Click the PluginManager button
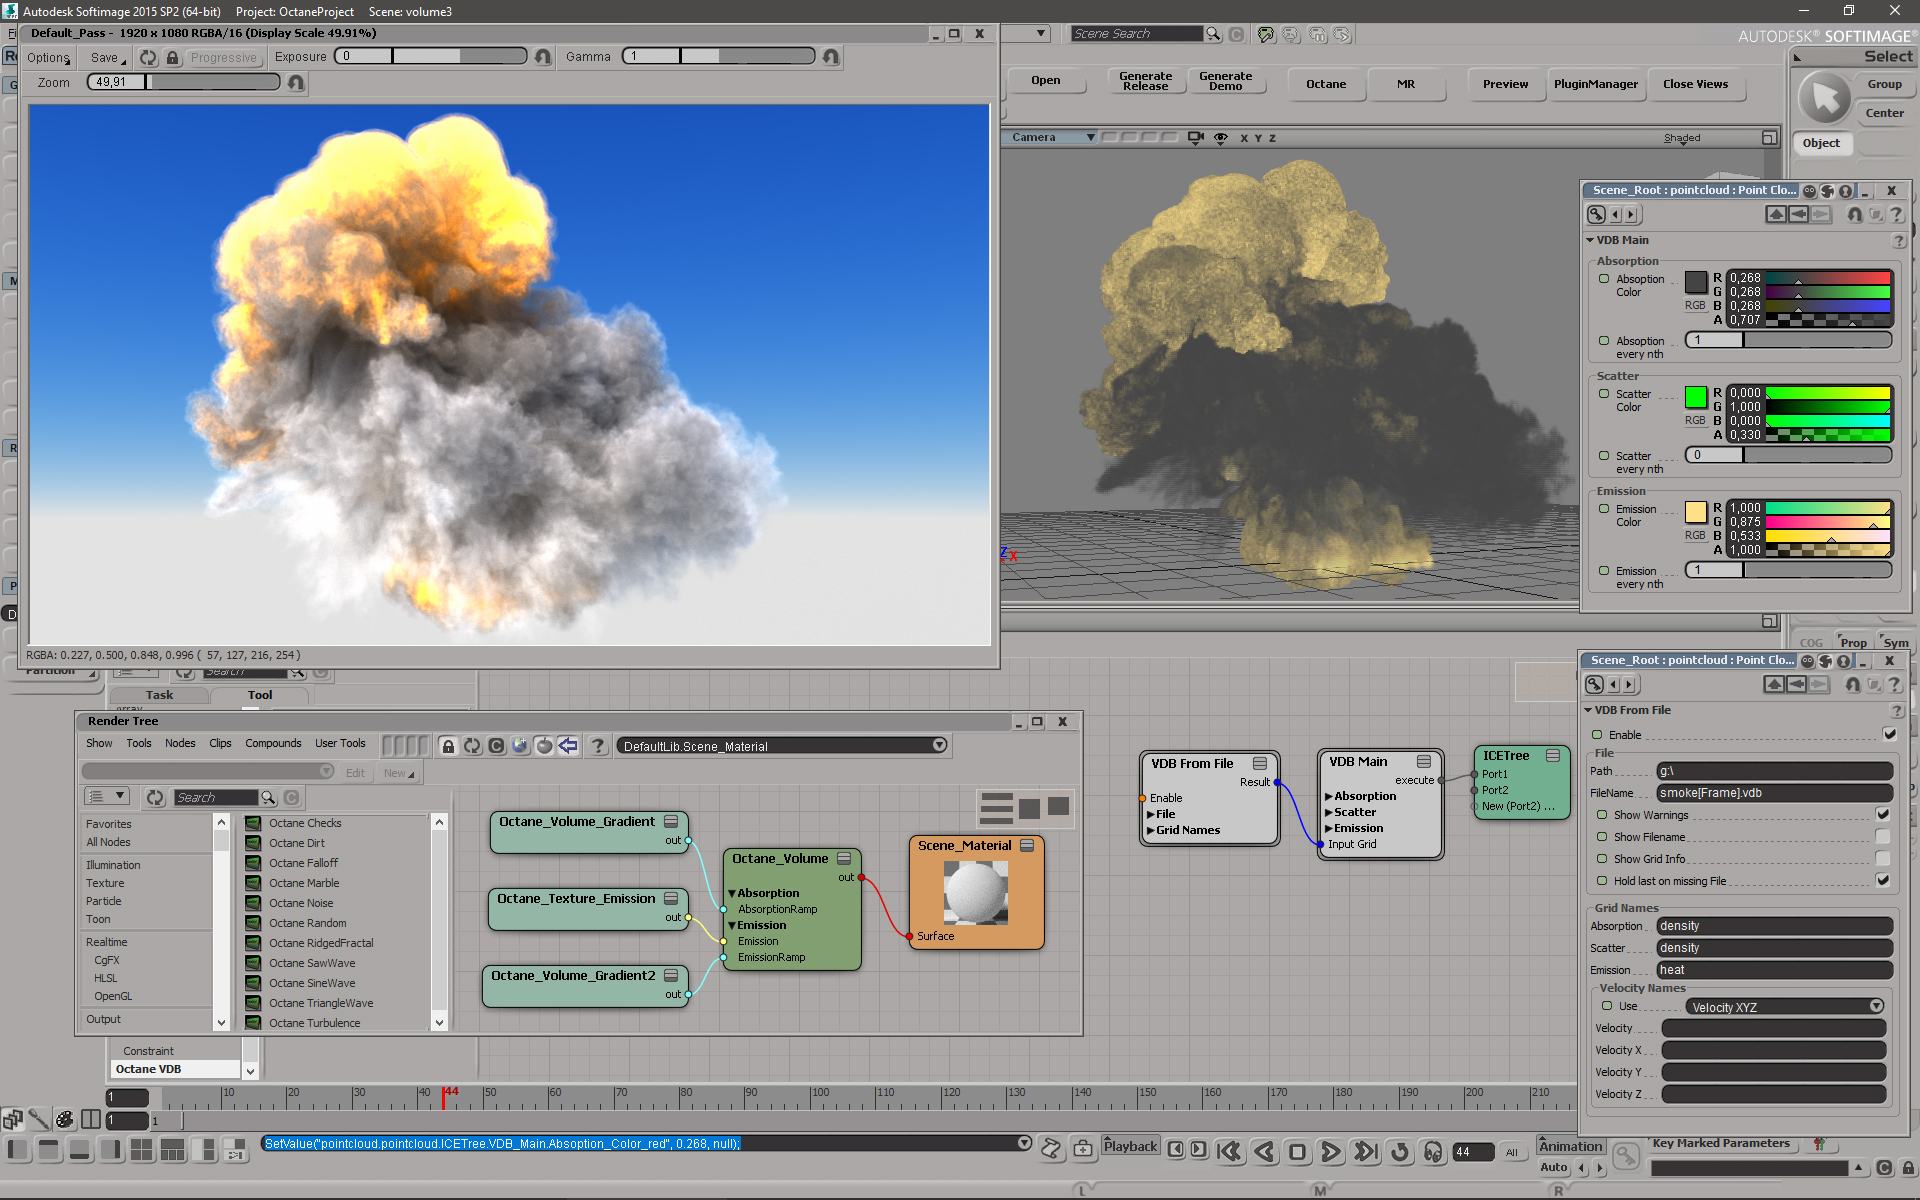Viewport: 1920px width, 1200px height. (1595, 84)
